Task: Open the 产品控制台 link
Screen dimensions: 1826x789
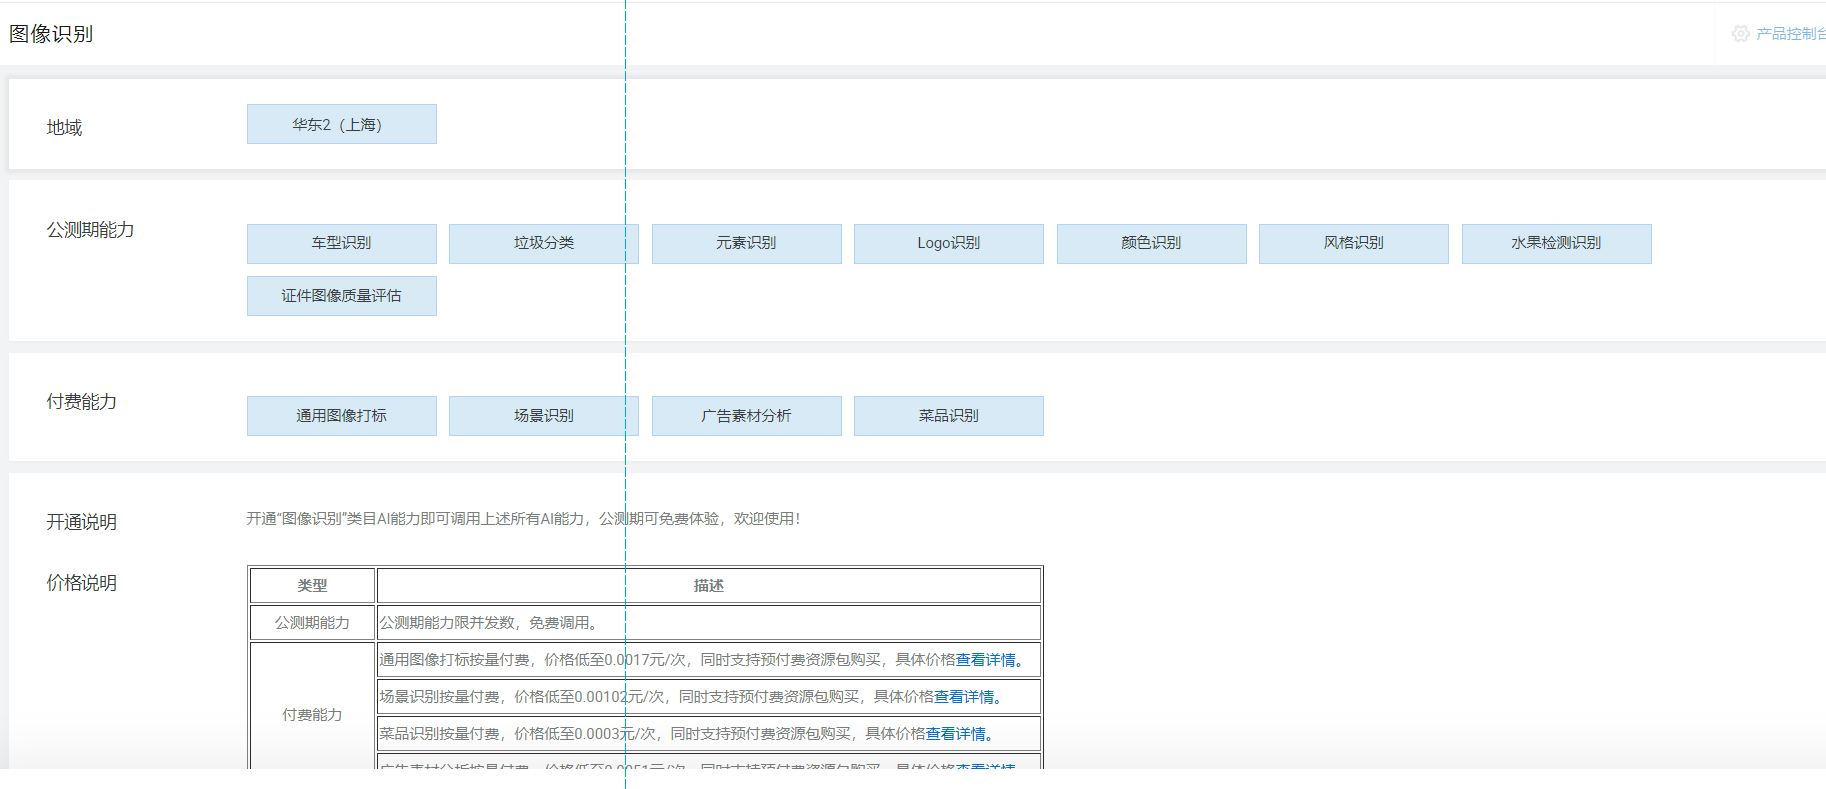Action: coord(1790,33)
